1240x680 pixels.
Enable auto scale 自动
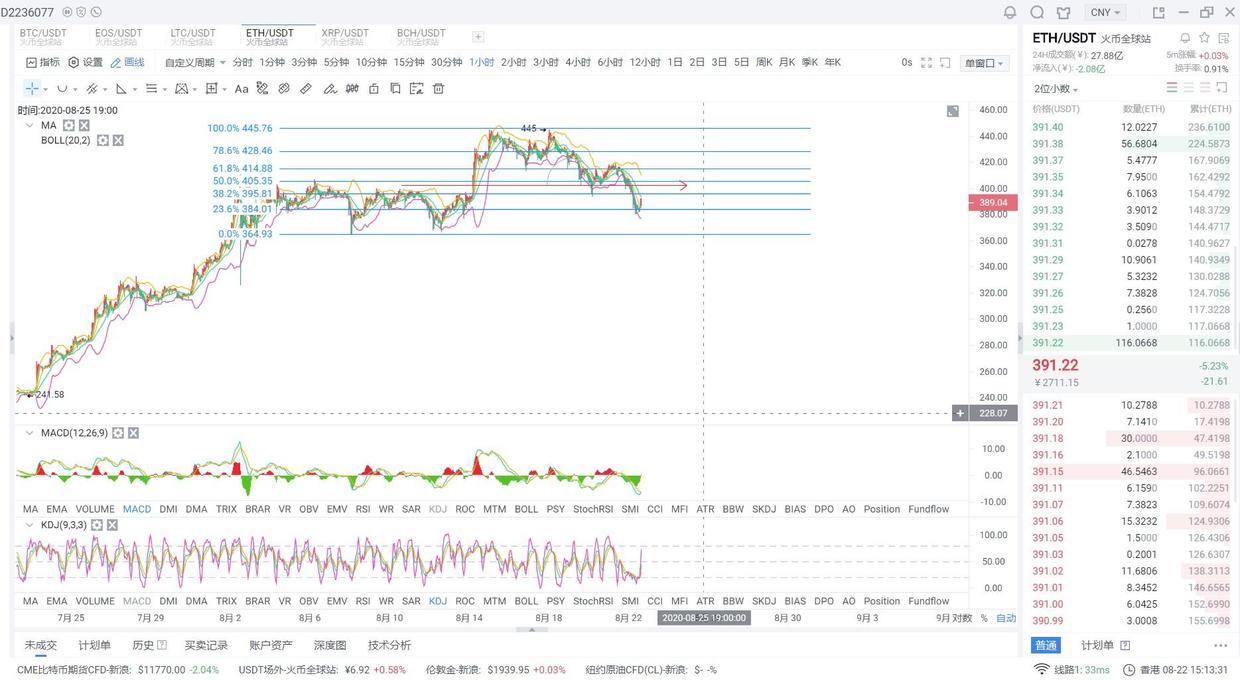(x=1006, y=618)
